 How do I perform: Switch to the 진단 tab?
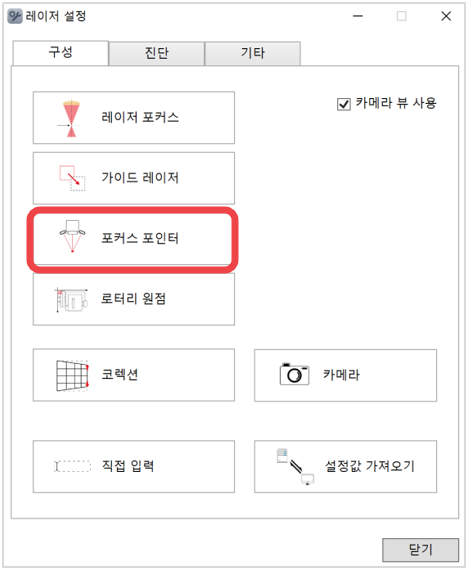click(x=157, y=53)
